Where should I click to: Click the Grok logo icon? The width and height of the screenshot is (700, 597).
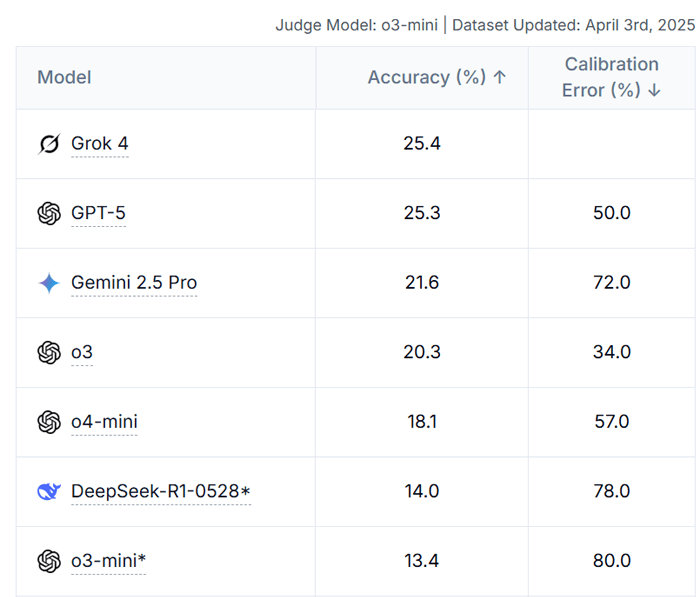coord(49,144)
